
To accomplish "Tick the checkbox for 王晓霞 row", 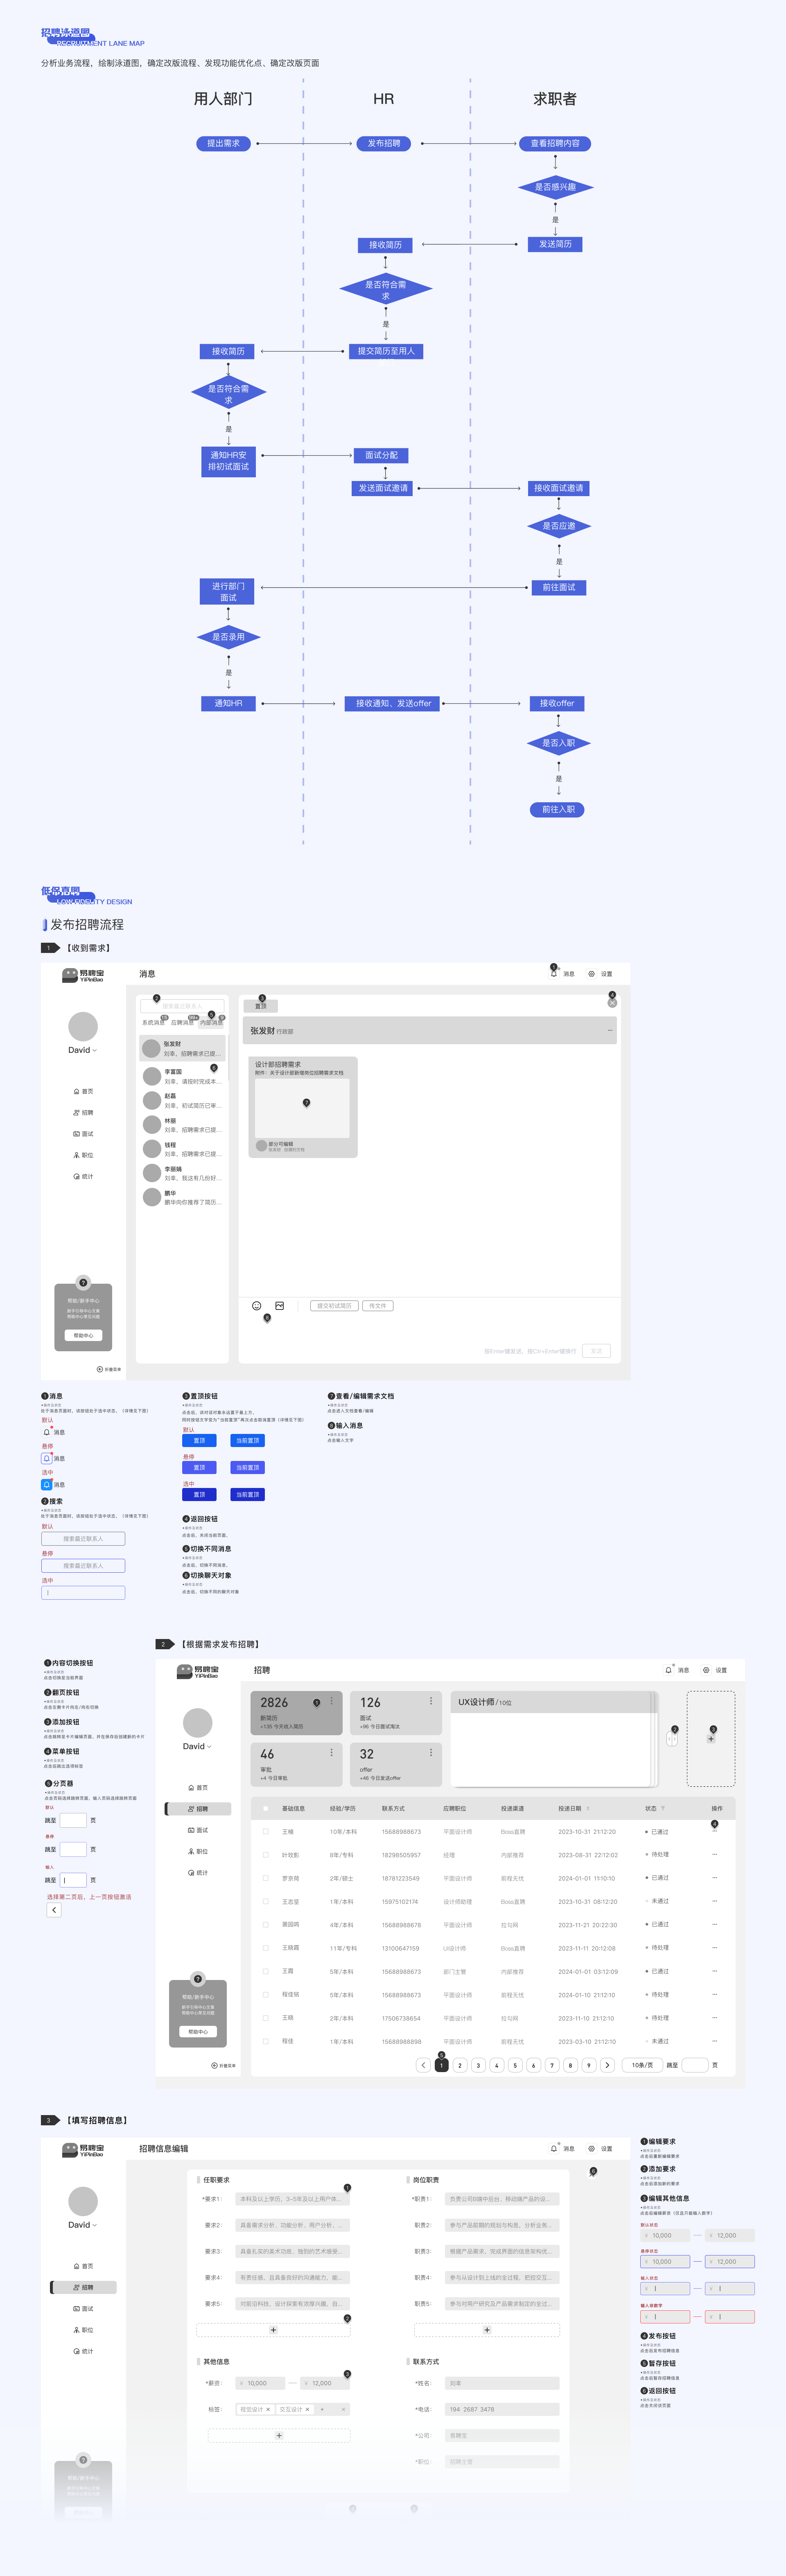I will (x=266, y=1948).
